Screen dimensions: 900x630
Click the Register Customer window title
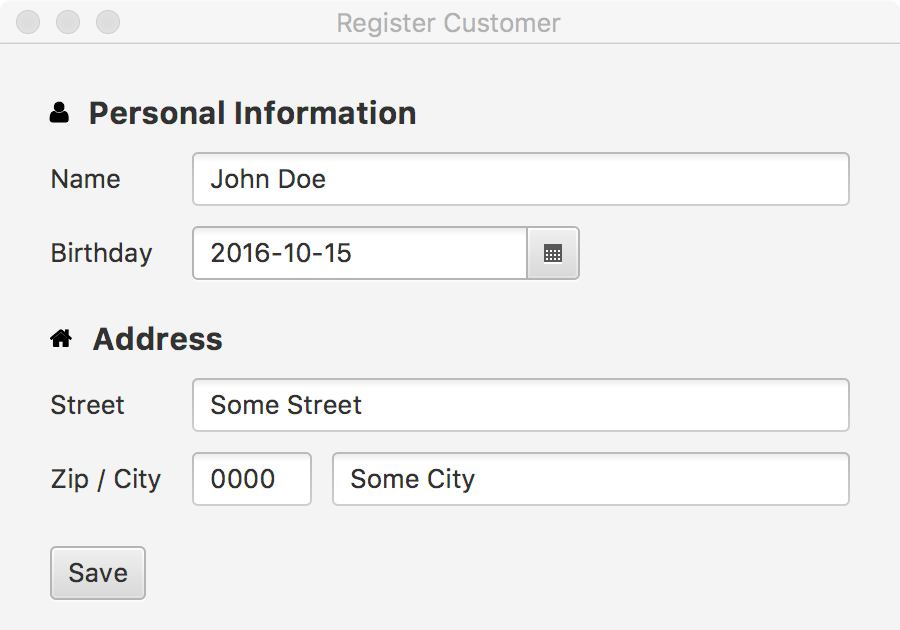pyautogui.click(x=448, y=23)
